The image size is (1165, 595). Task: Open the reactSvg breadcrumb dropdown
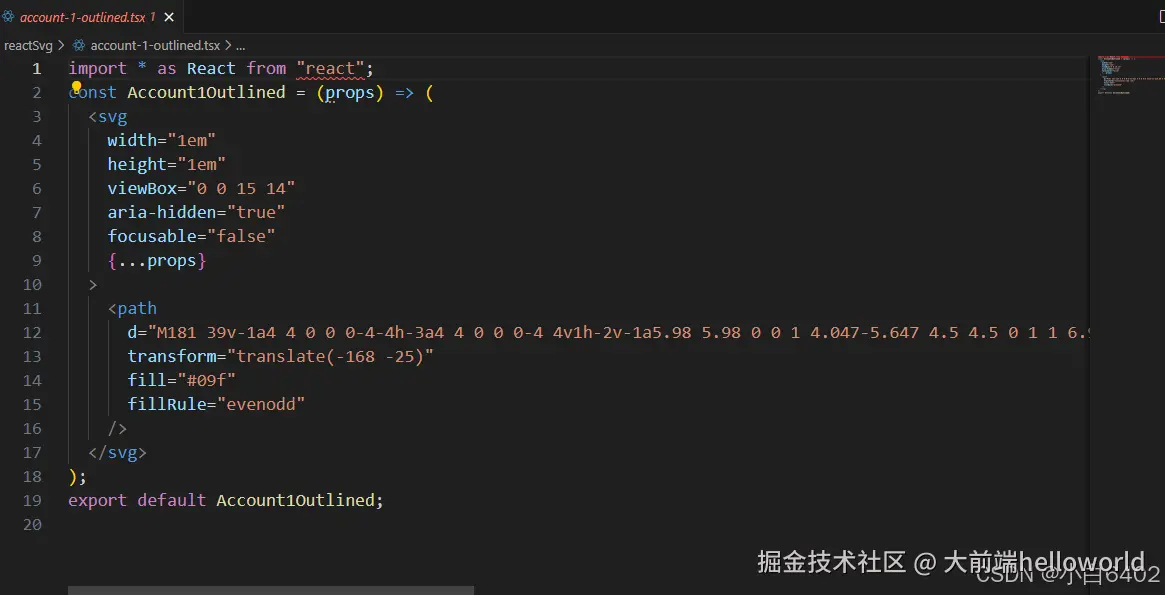28,44
